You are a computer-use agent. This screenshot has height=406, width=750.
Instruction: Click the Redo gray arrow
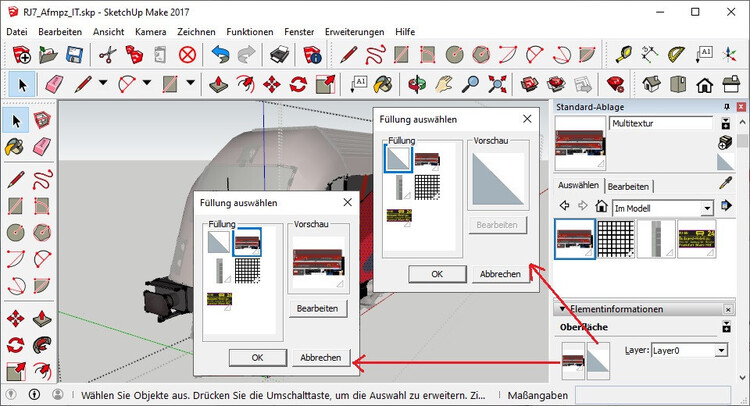(246, 55)
